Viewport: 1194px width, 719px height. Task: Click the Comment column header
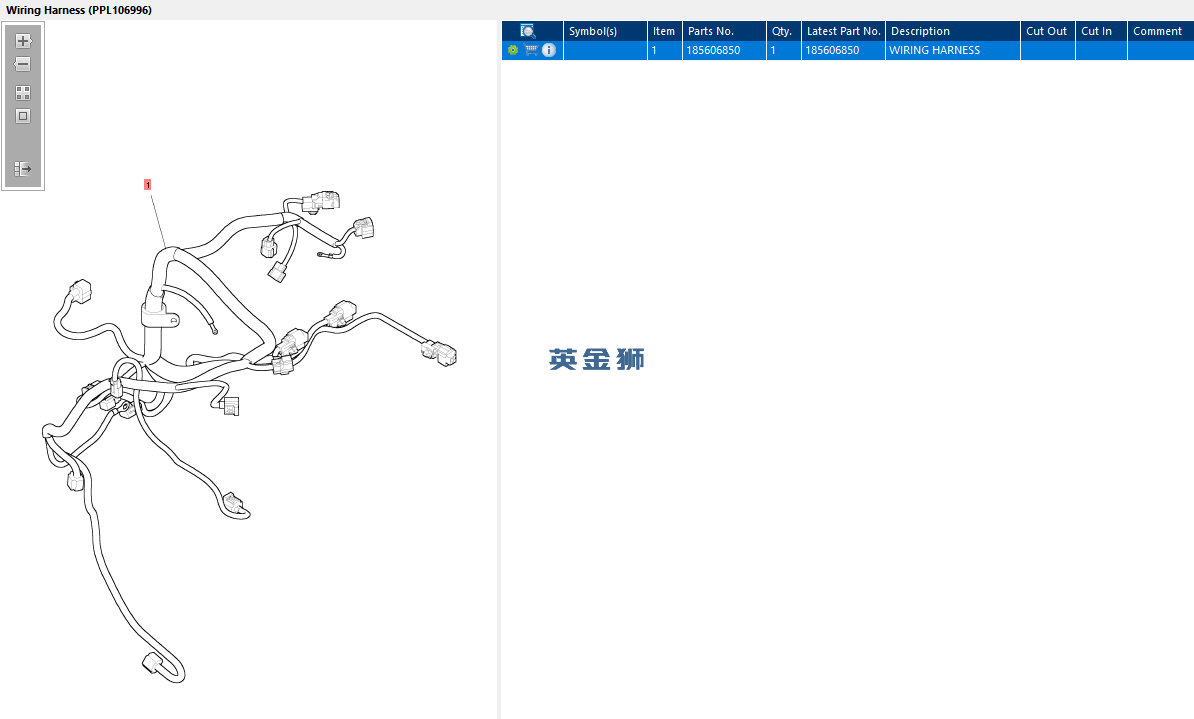(x=1160, y=30)
